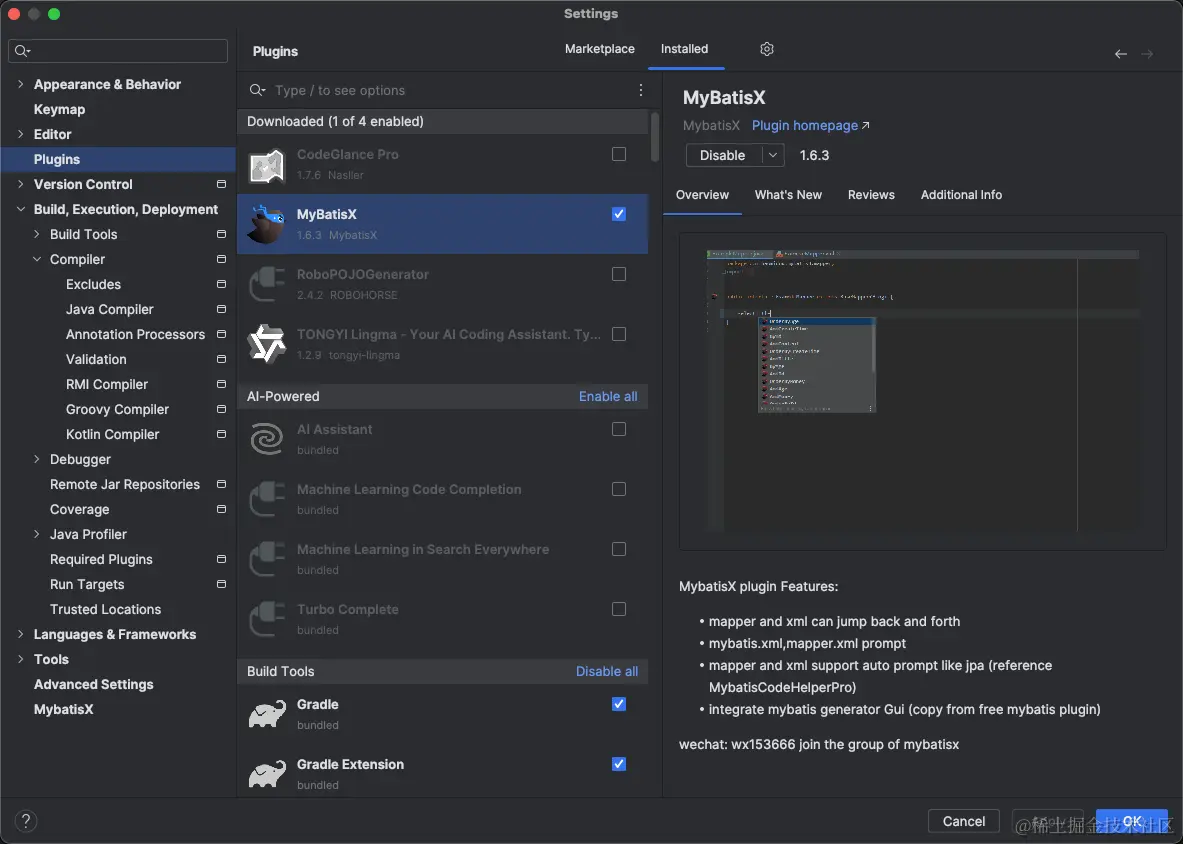Click the project-level icon beside Kotlin Compiler
The width and height of the screenshot is (1183, 844).
pyautogui.click(x=221, y=434)
